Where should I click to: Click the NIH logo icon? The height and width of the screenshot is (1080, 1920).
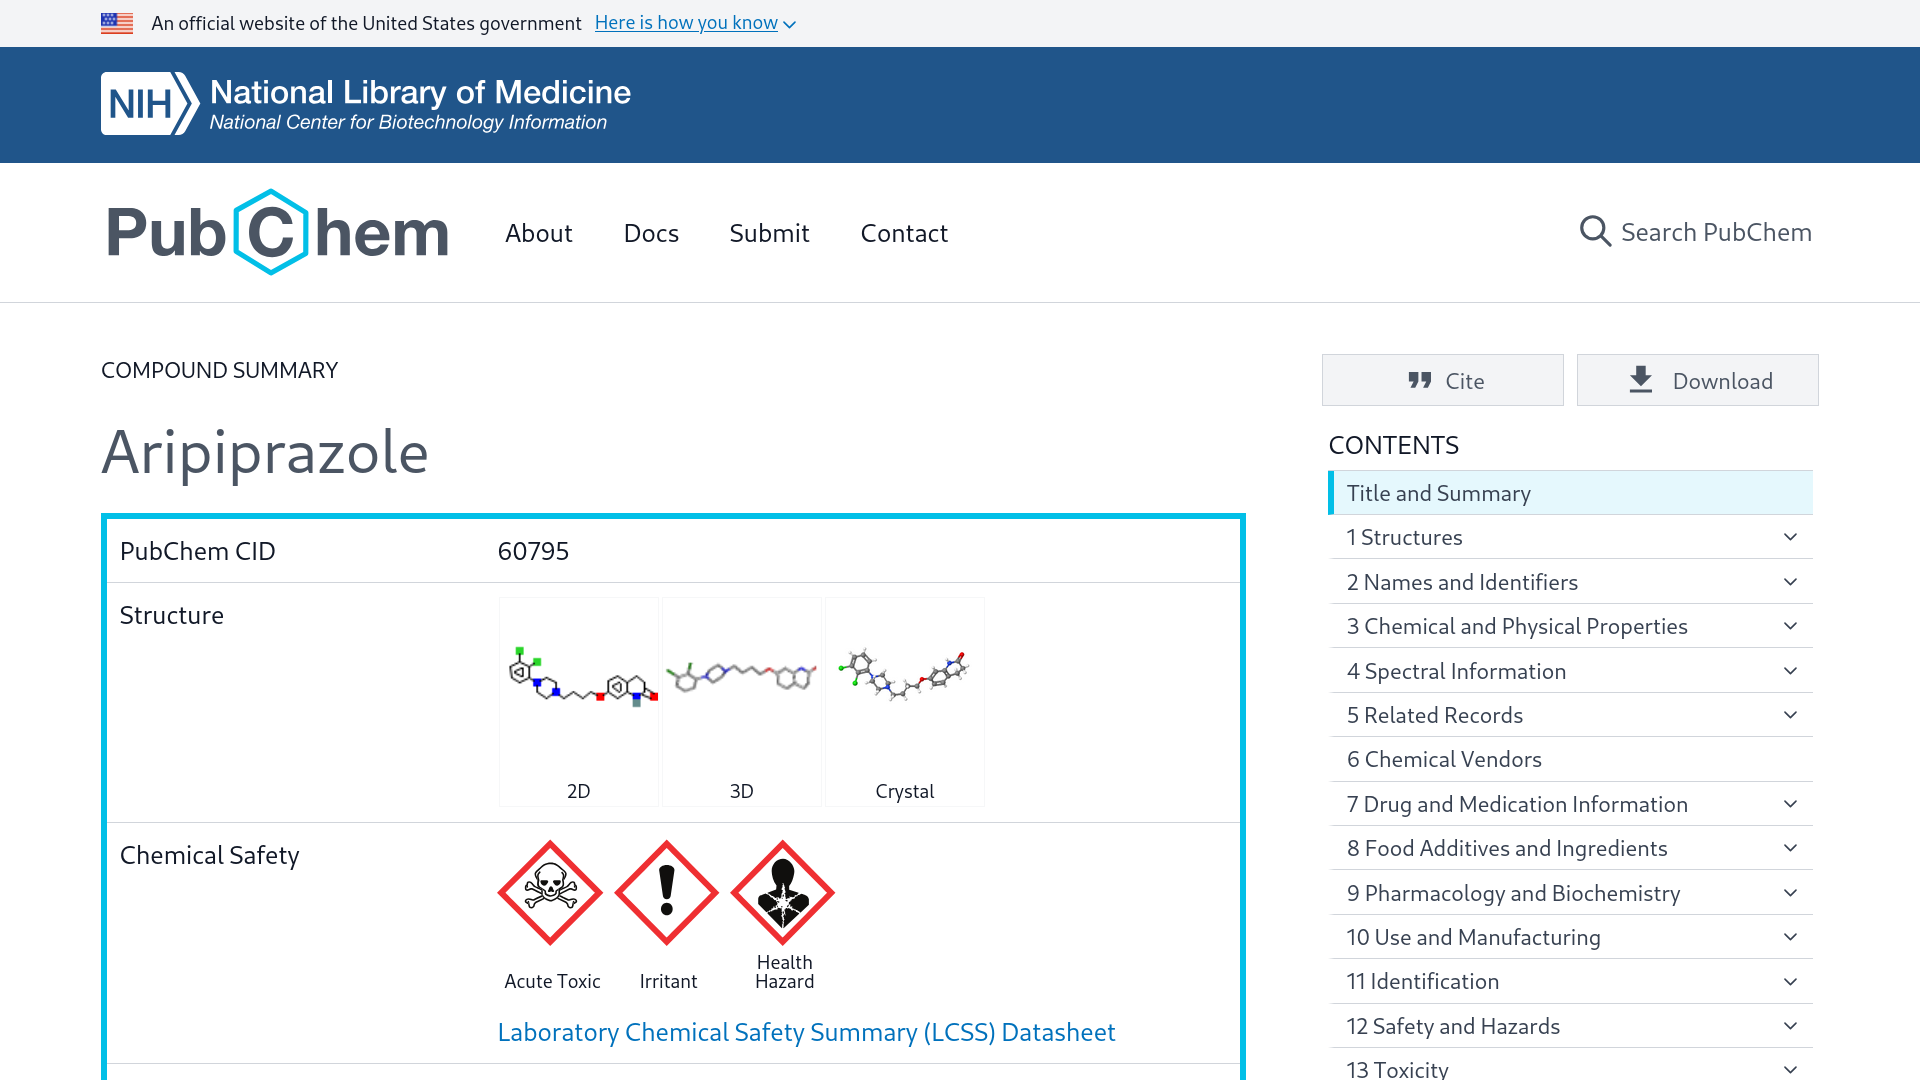point(149,104)
